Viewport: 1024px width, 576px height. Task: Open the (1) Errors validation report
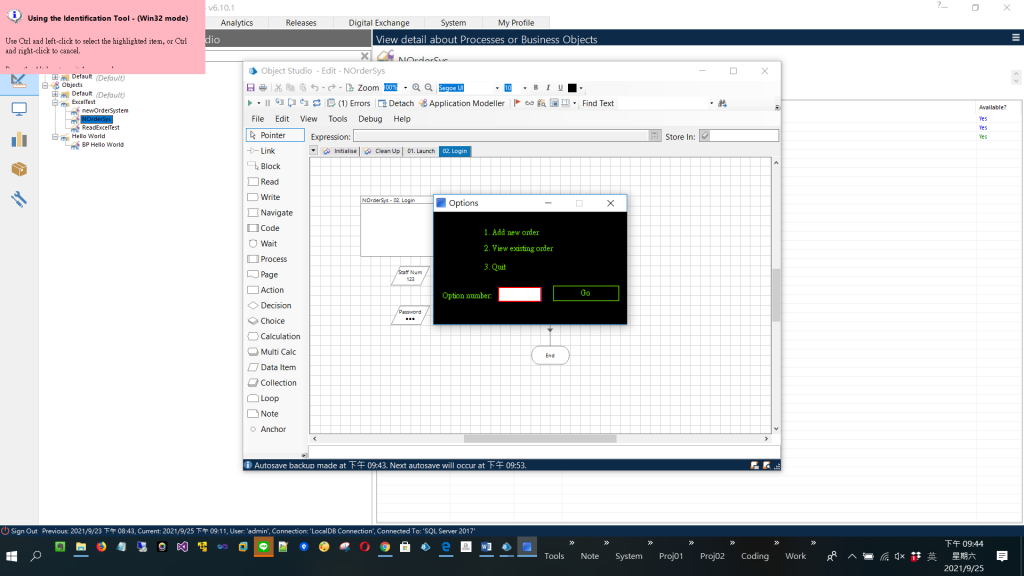coord(349,103)
